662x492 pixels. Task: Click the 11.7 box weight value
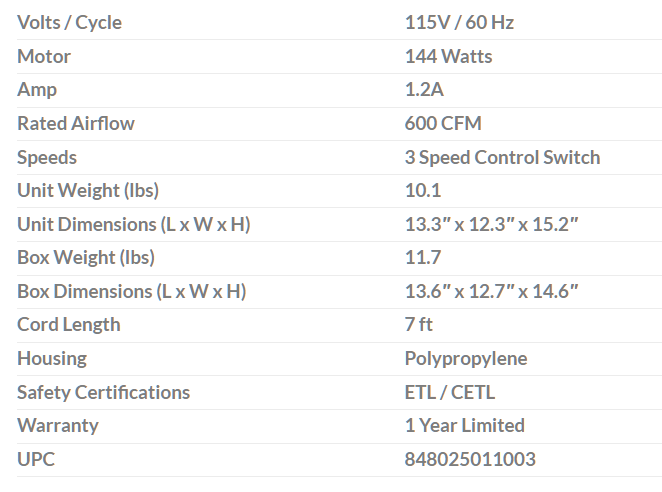click(x=423, y=257)
